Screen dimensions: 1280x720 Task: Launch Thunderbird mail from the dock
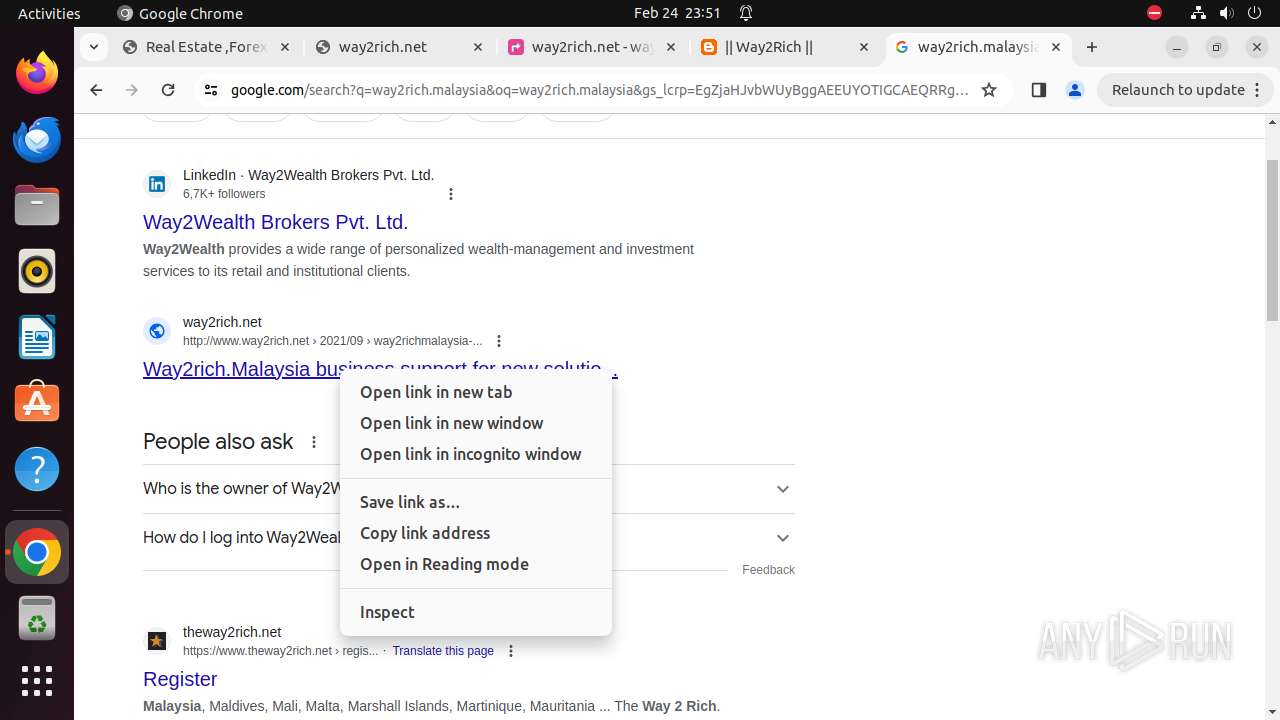(37, 139)
